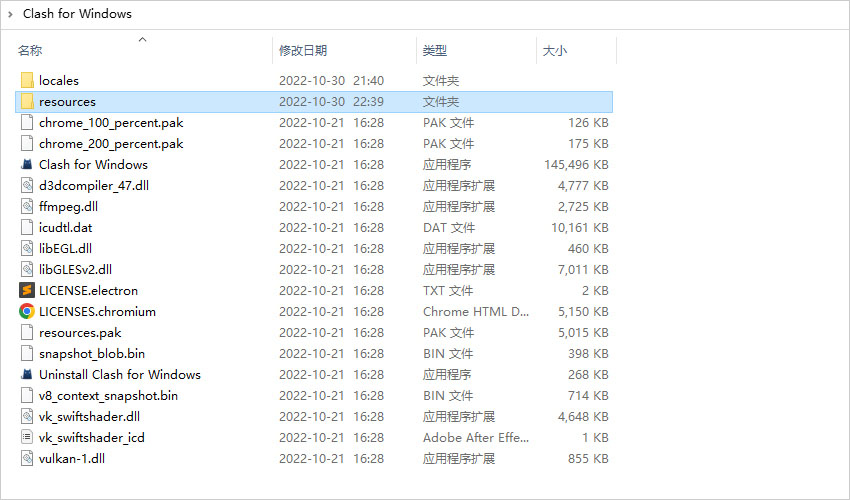Select the Uninstall Clash for Windows icon
Viewport: 850px width, 500px height.
point(27,375)
